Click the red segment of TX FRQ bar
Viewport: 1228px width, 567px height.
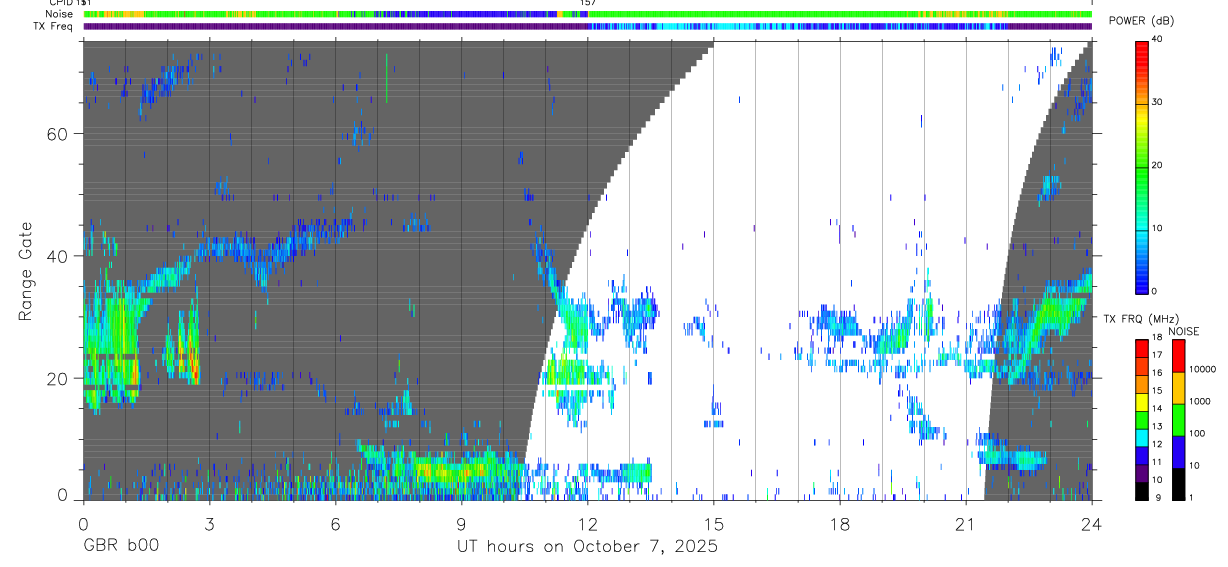[1141, 347]
